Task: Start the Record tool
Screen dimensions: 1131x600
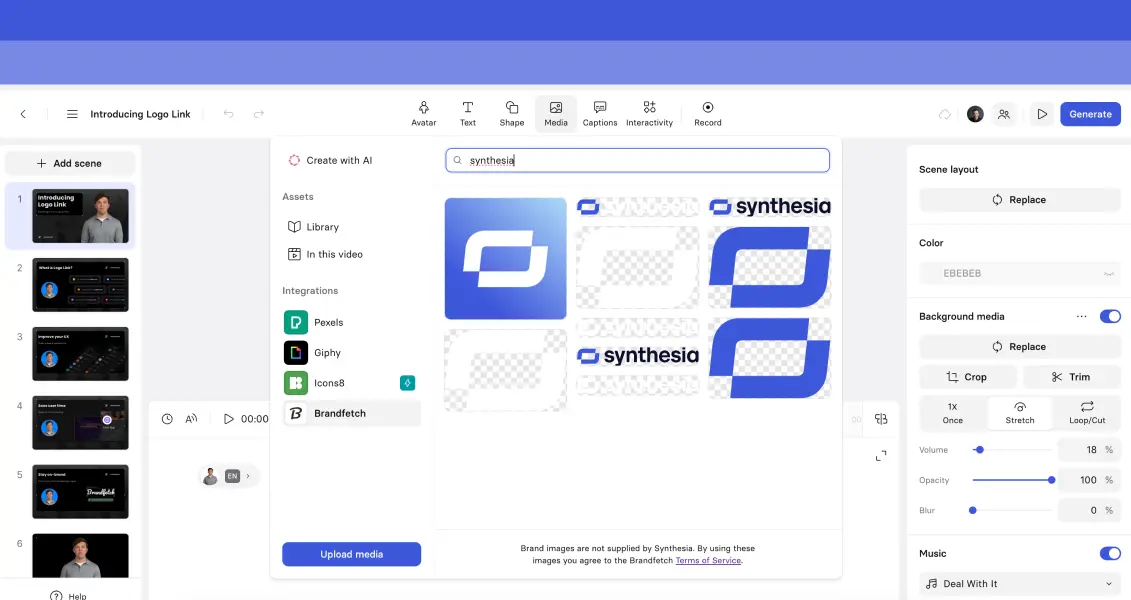Action: (708, 114)
